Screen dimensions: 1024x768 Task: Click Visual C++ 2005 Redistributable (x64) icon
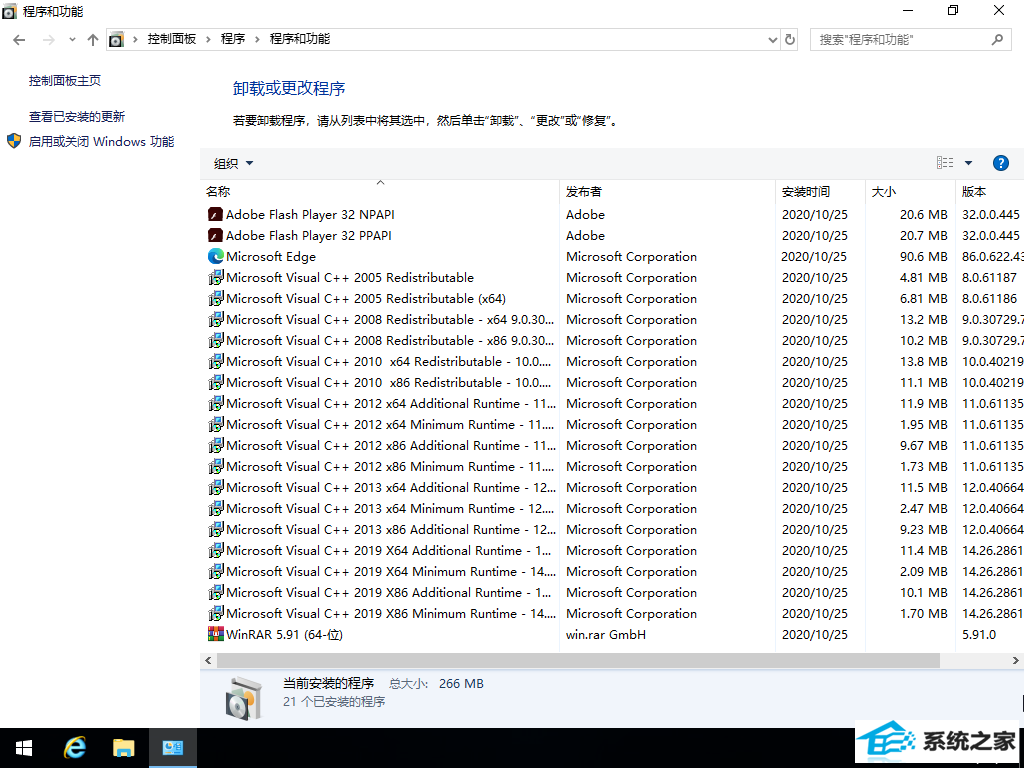(x=216, y=298)
